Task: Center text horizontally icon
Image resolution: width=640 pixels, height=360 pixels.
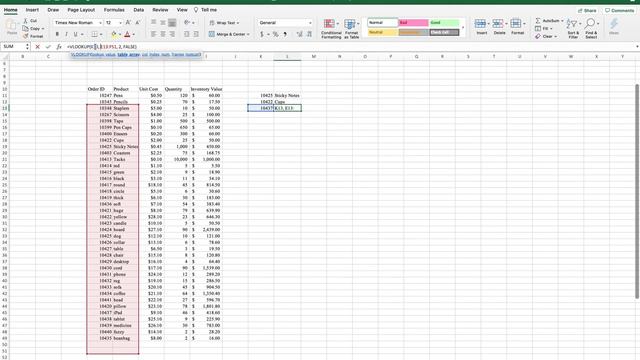Action: click(163, 34)
